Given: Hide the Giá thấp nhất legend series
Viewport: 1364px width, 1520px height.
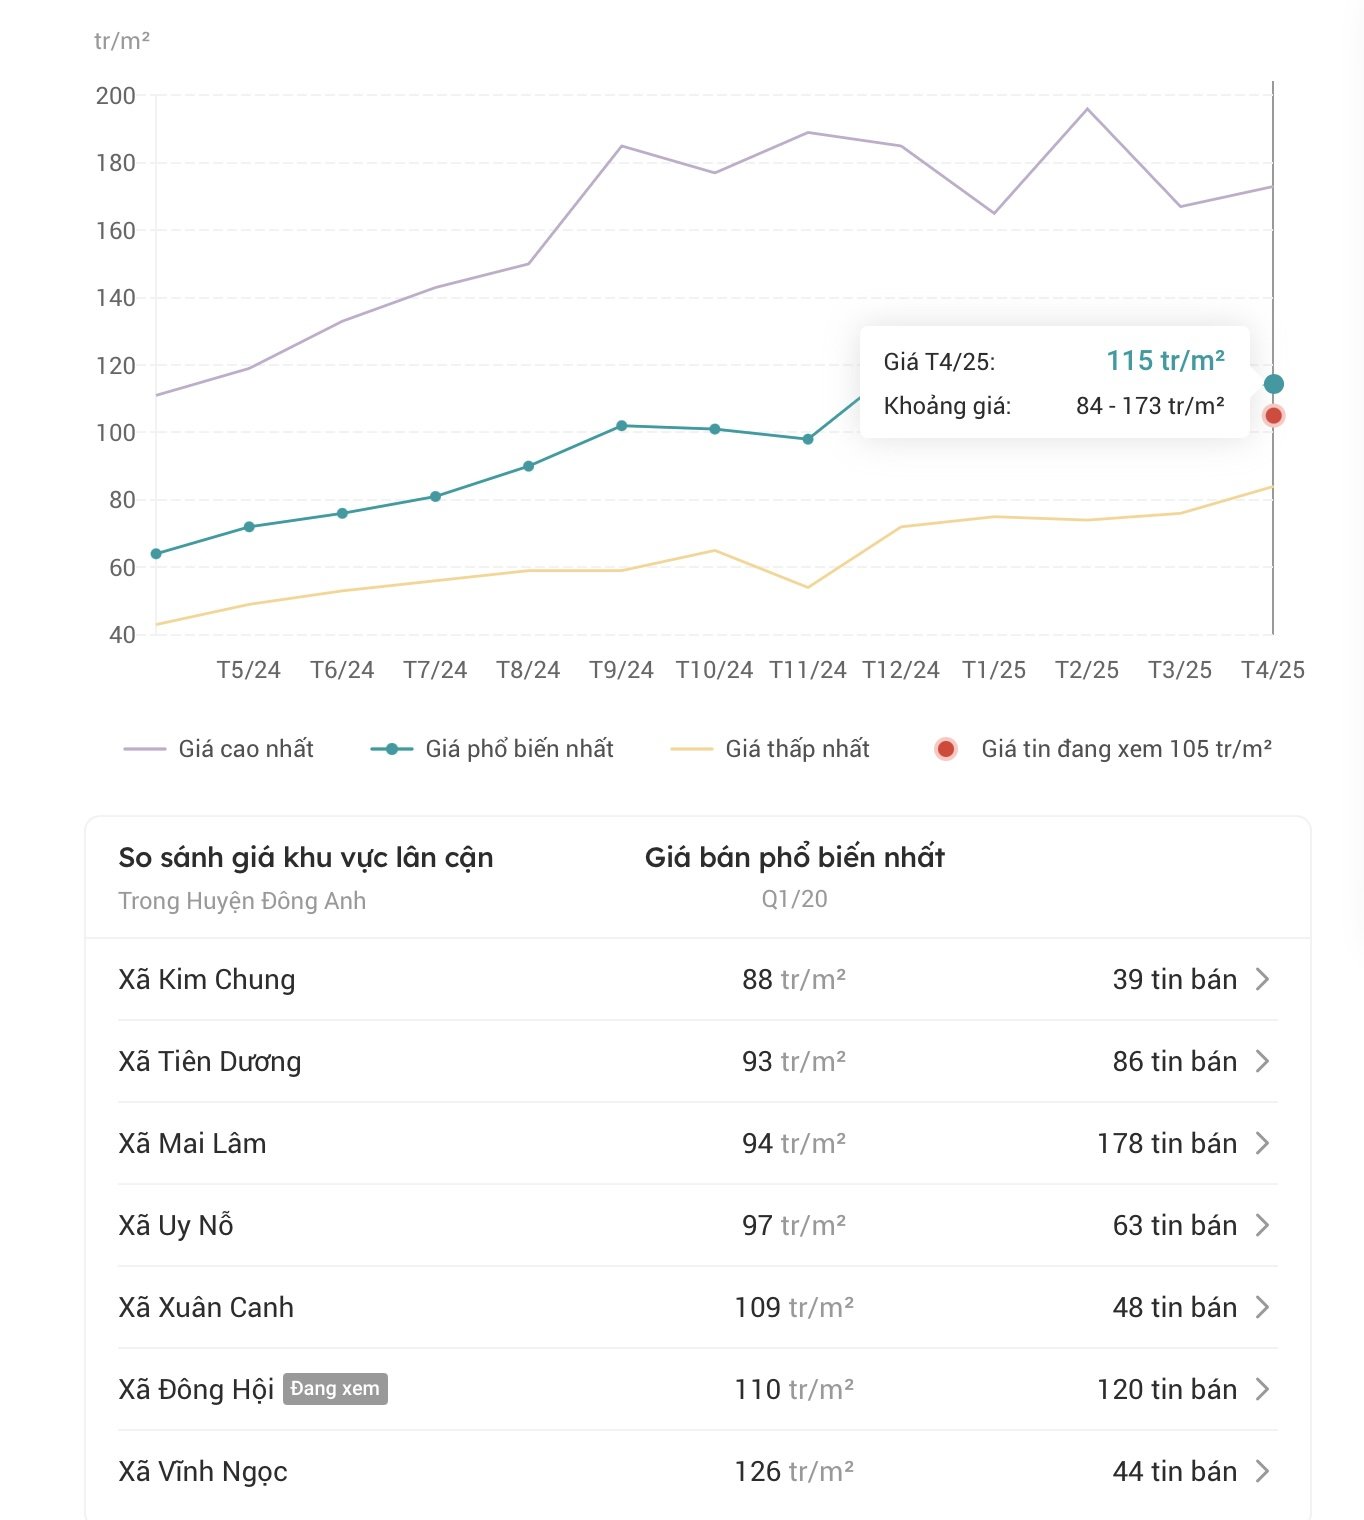Looking at the screenshot, I should coord(770,749).
